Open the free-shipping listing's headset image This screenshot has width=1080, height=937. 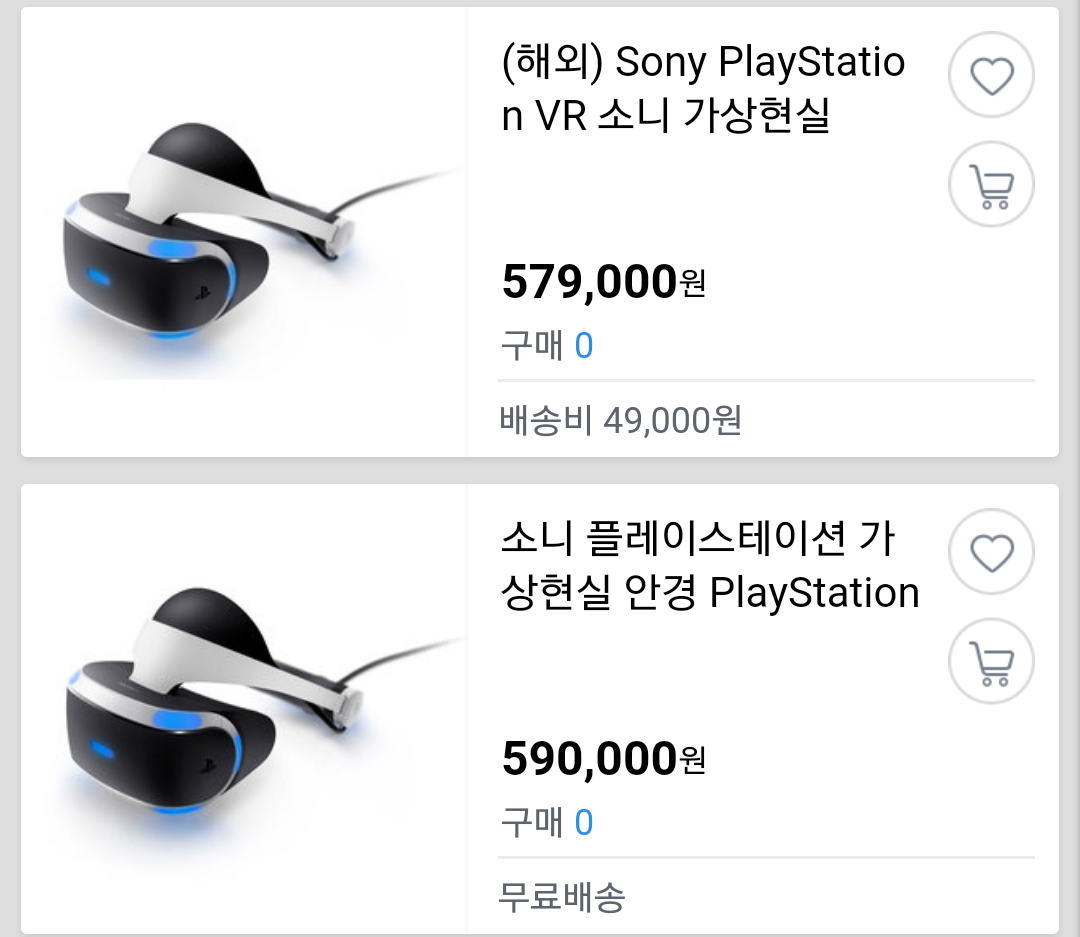pos(243,709)
